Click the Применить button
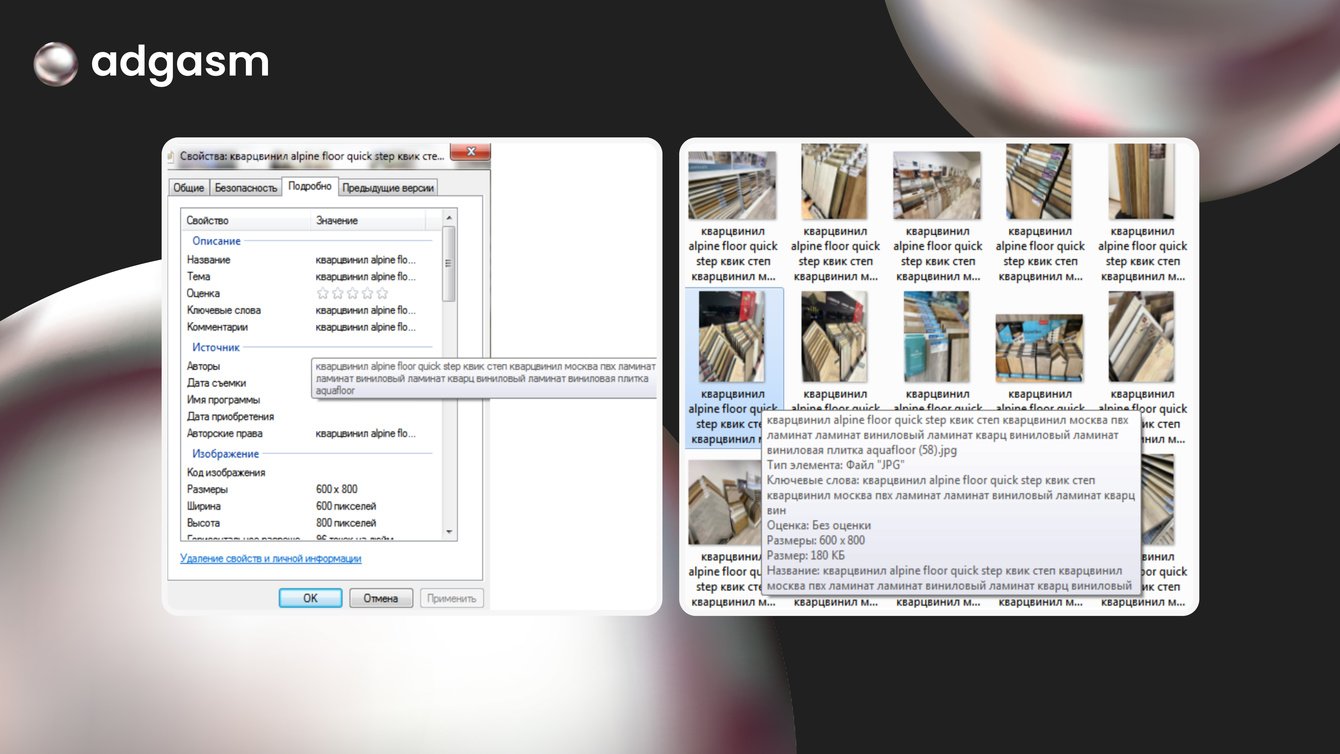The height and width of the screenshot is (754, 1340). point(452,598)
